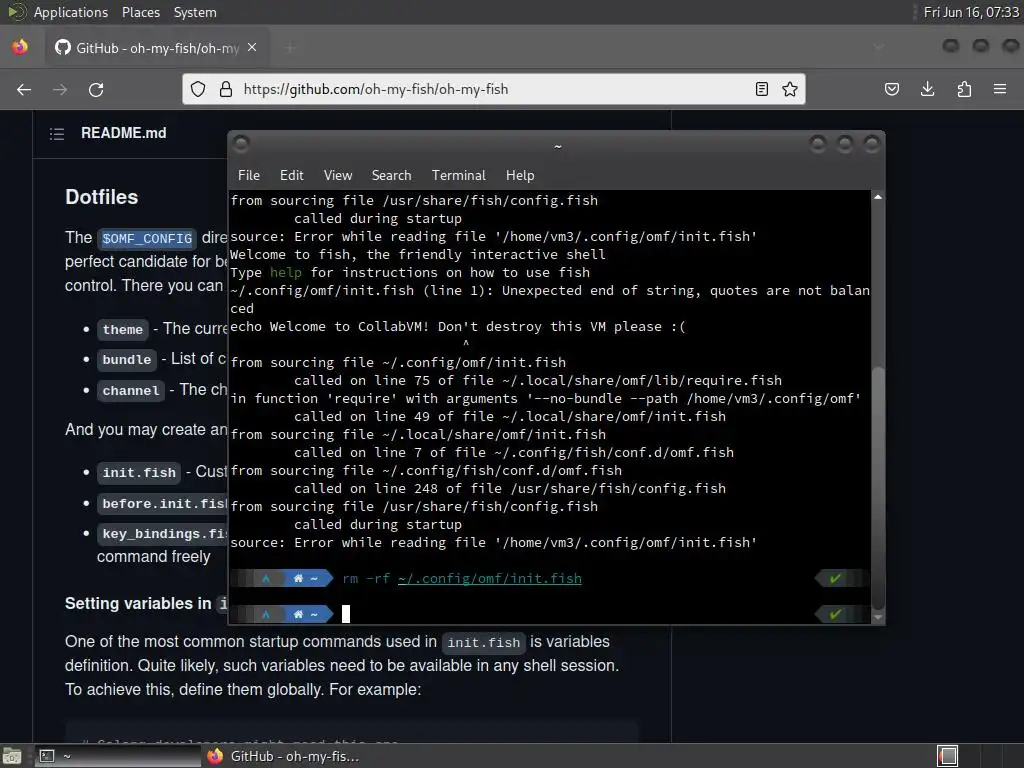Click the terminal cursor on the empty prompt

(346, 614)
